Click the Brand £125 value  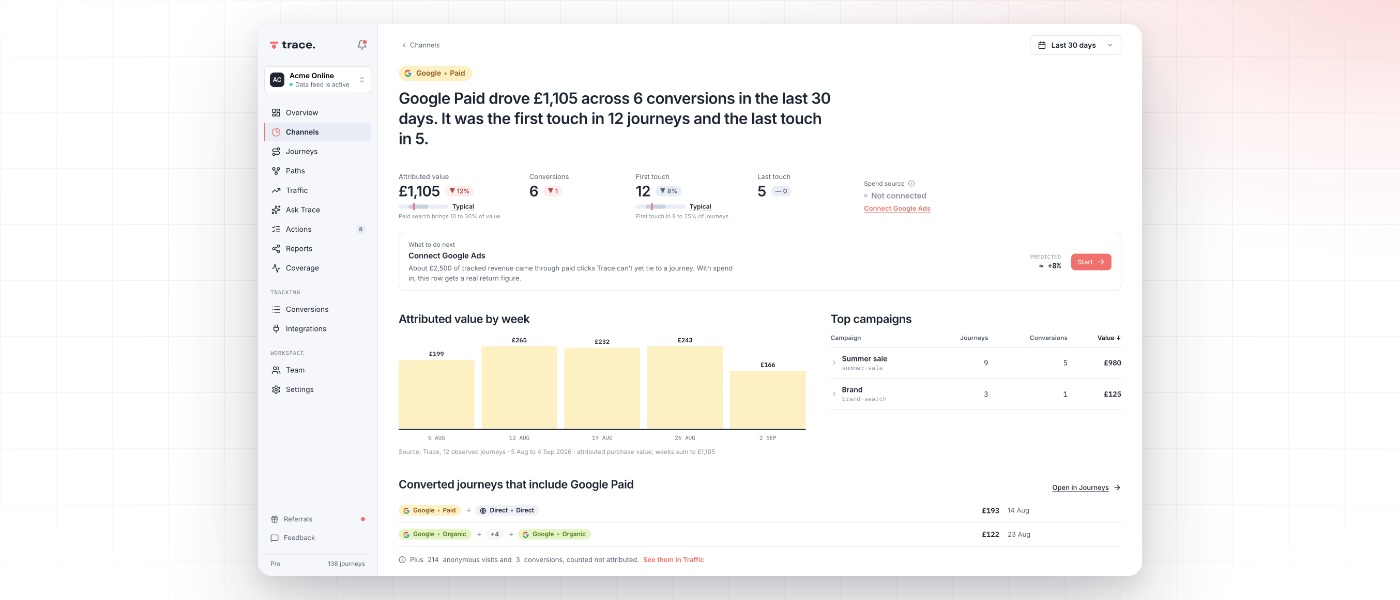1111,394
